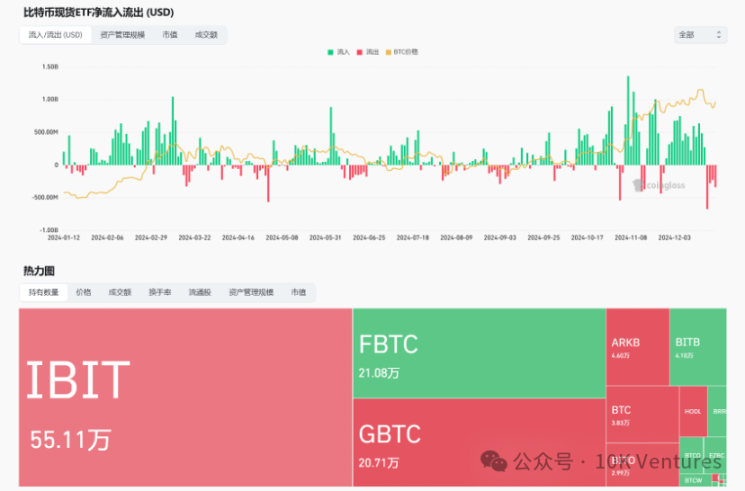
Task: Select the 持有数量 heatmap tab
Action: pos(44,292)
